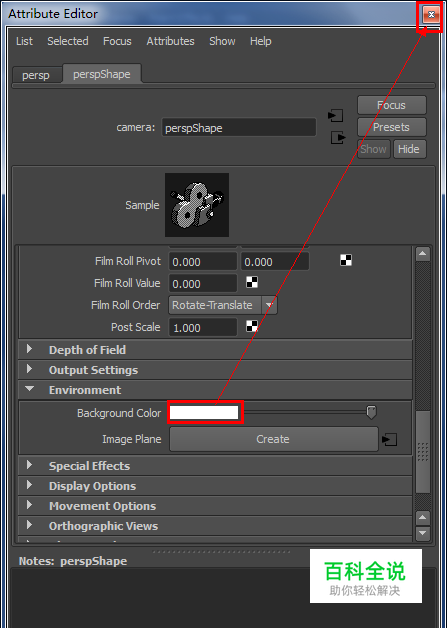Click map button next to Film Roll Value

tap(252, 282)
